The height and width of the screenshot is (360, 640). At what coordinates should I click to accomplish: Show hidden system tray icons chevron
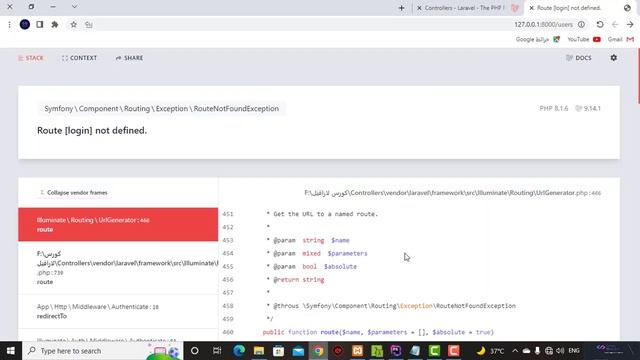coord(515,351)
